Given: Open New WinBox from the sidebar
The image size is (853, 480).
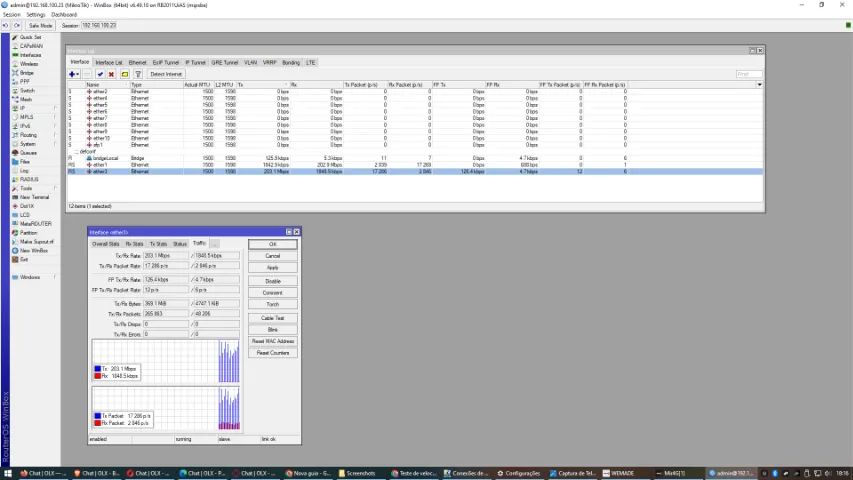Looking at the screenshot, I should (34, 250).
